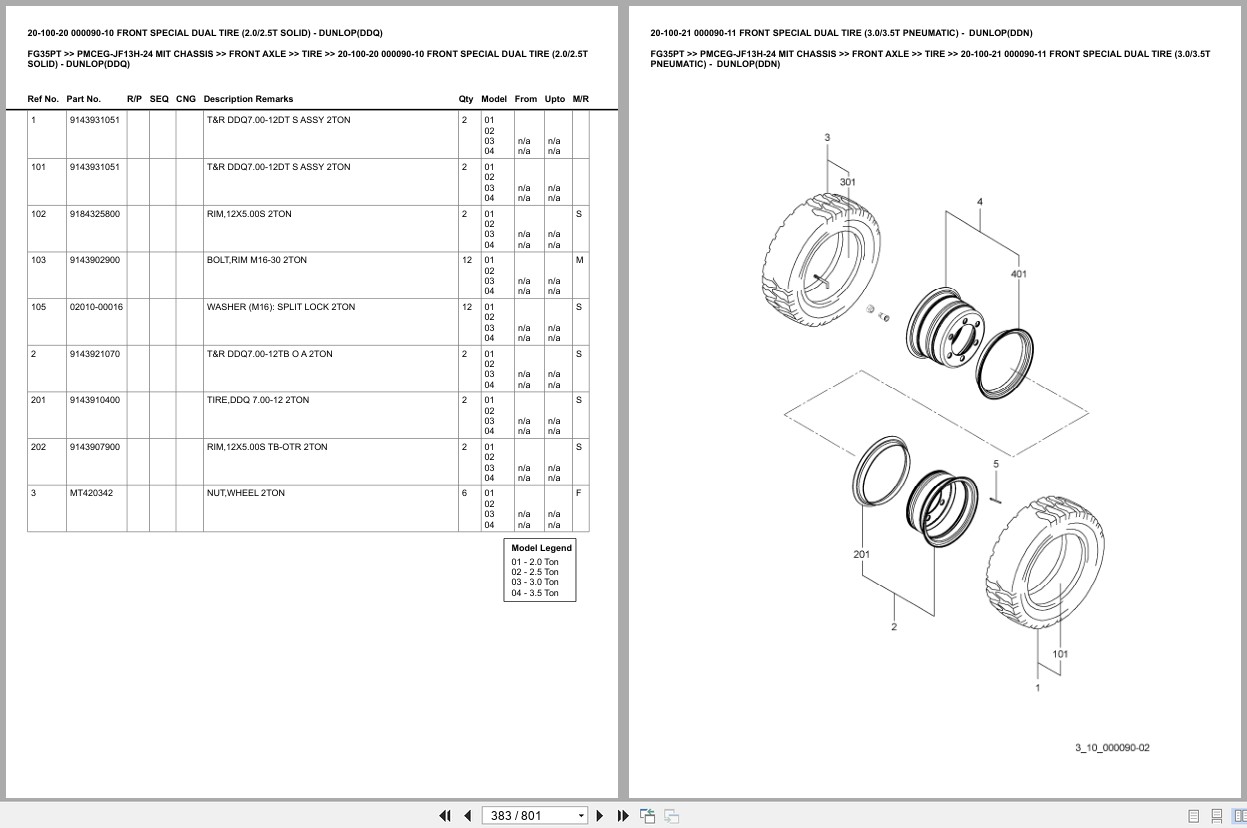Click the Description Remarks column header
Image resolution: width=1247 pixels, height=828 pixels.
click(x=248, y=99)
